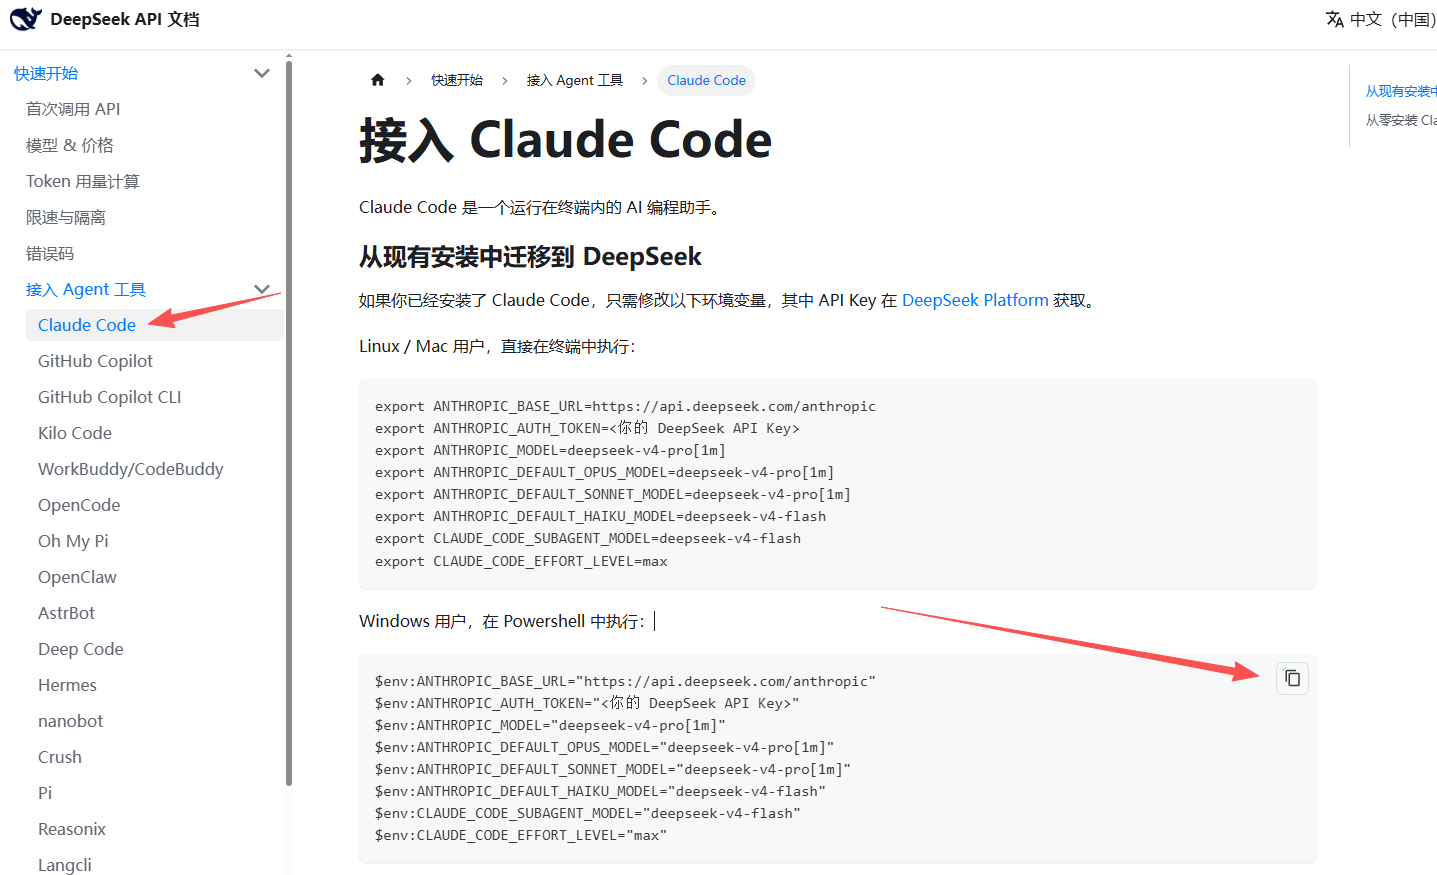Screen dimensions: 1437x875
Task: Open Langcli sidebar page
Action: [65, 865]
